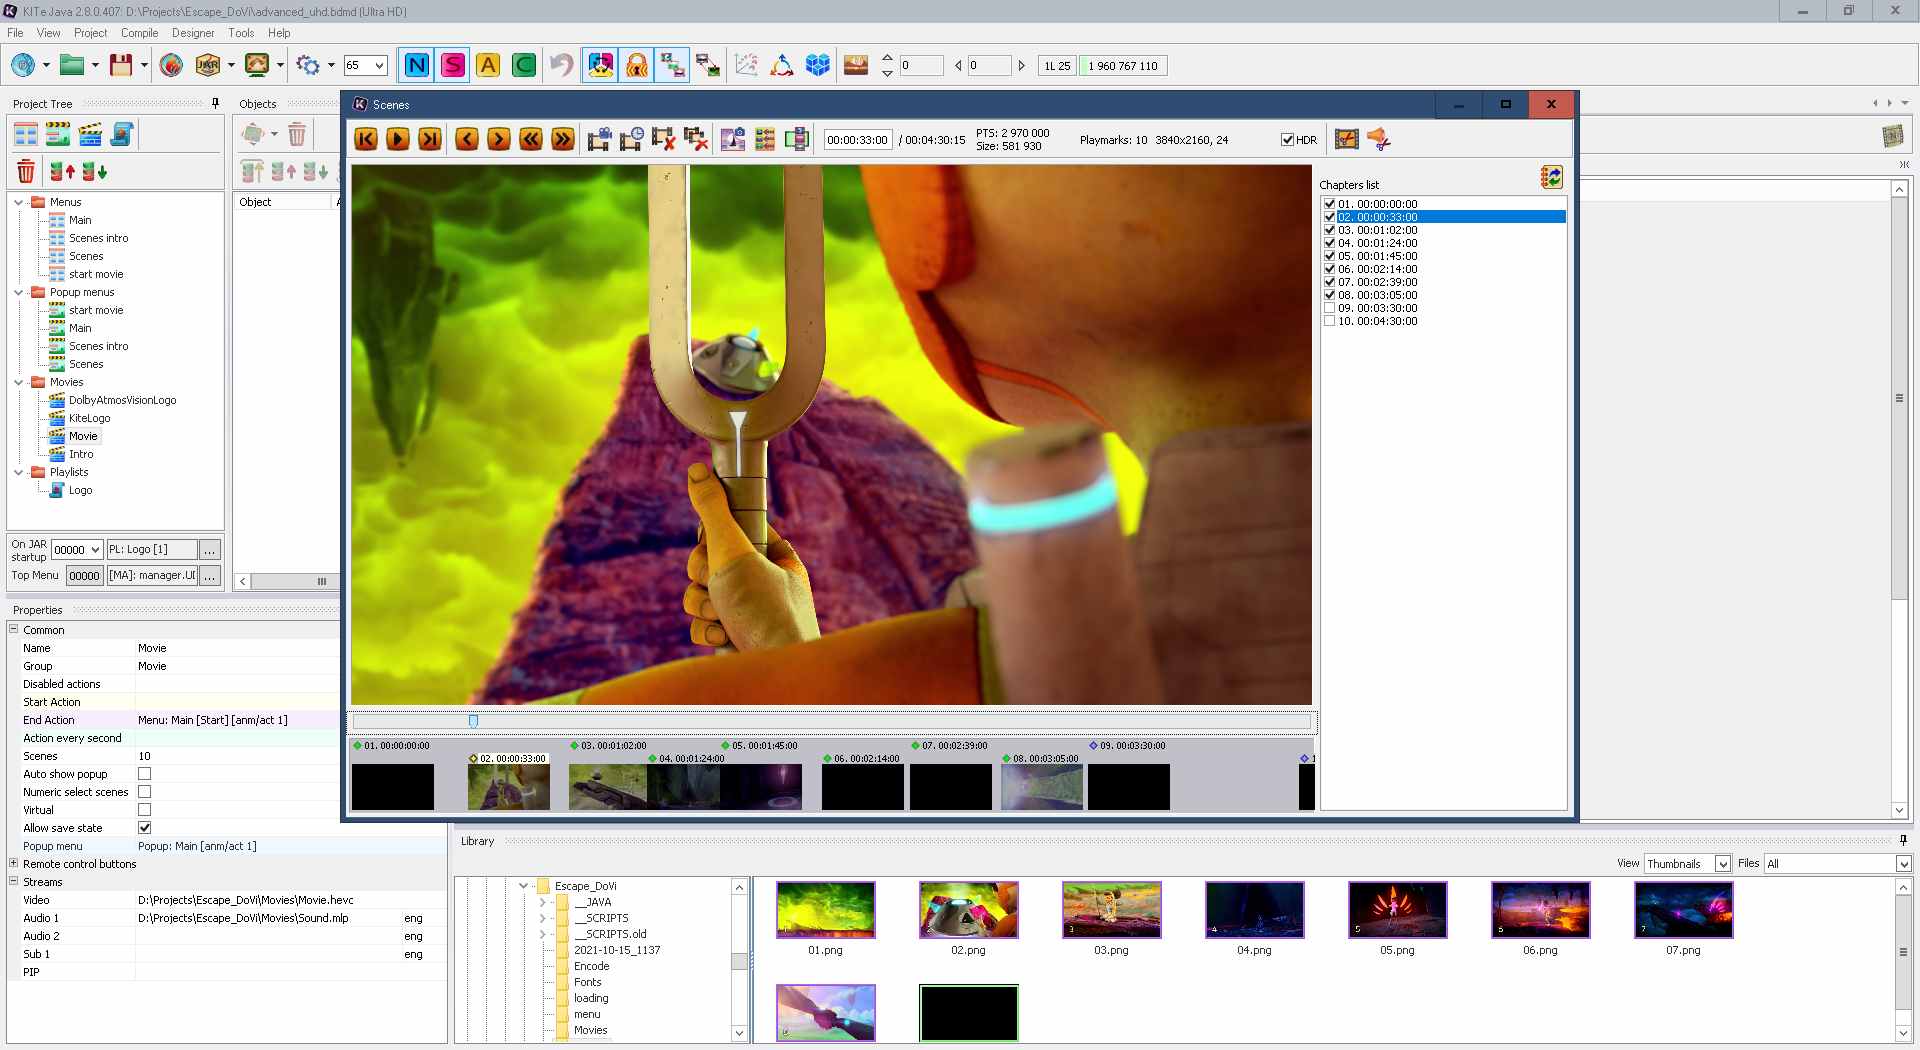The image size is (1920, 1050).
Task: Select the 03.png thumbnail in Library
Action: pyautogui.click(x=1111, y=910)
